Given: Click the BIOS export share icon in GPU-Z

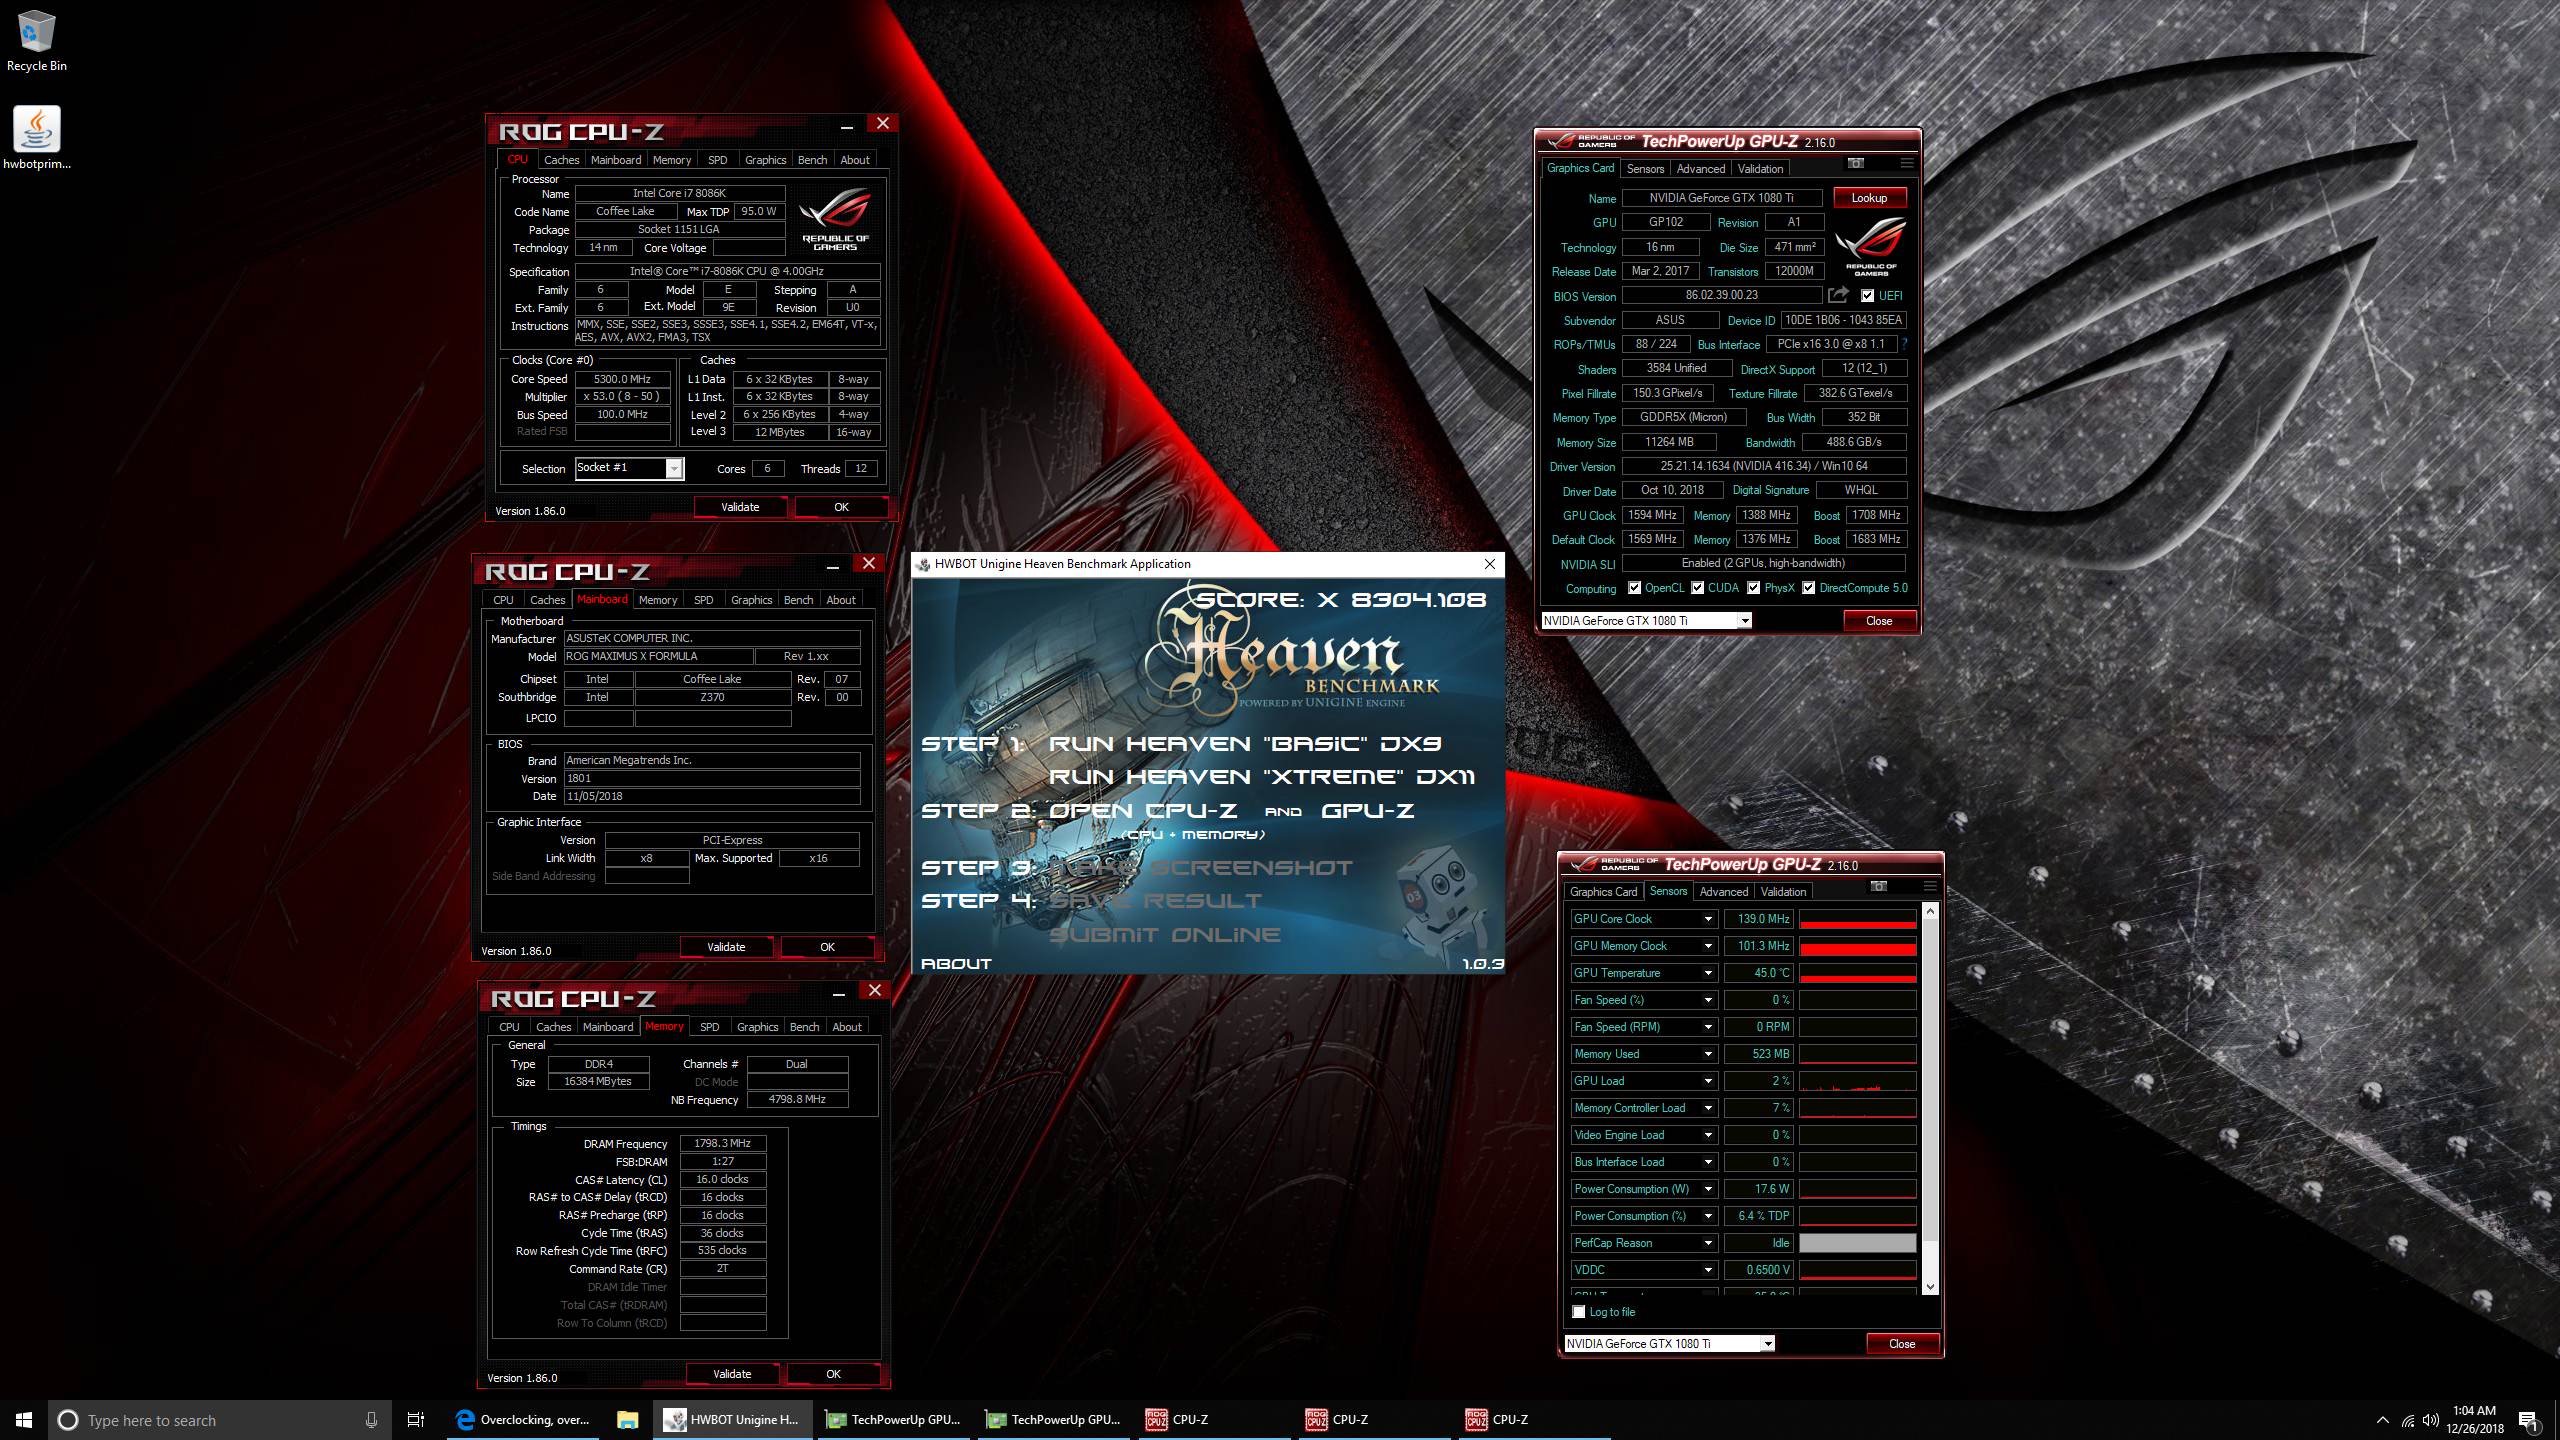Looking at the screenshot, I should coord(1838,295).
